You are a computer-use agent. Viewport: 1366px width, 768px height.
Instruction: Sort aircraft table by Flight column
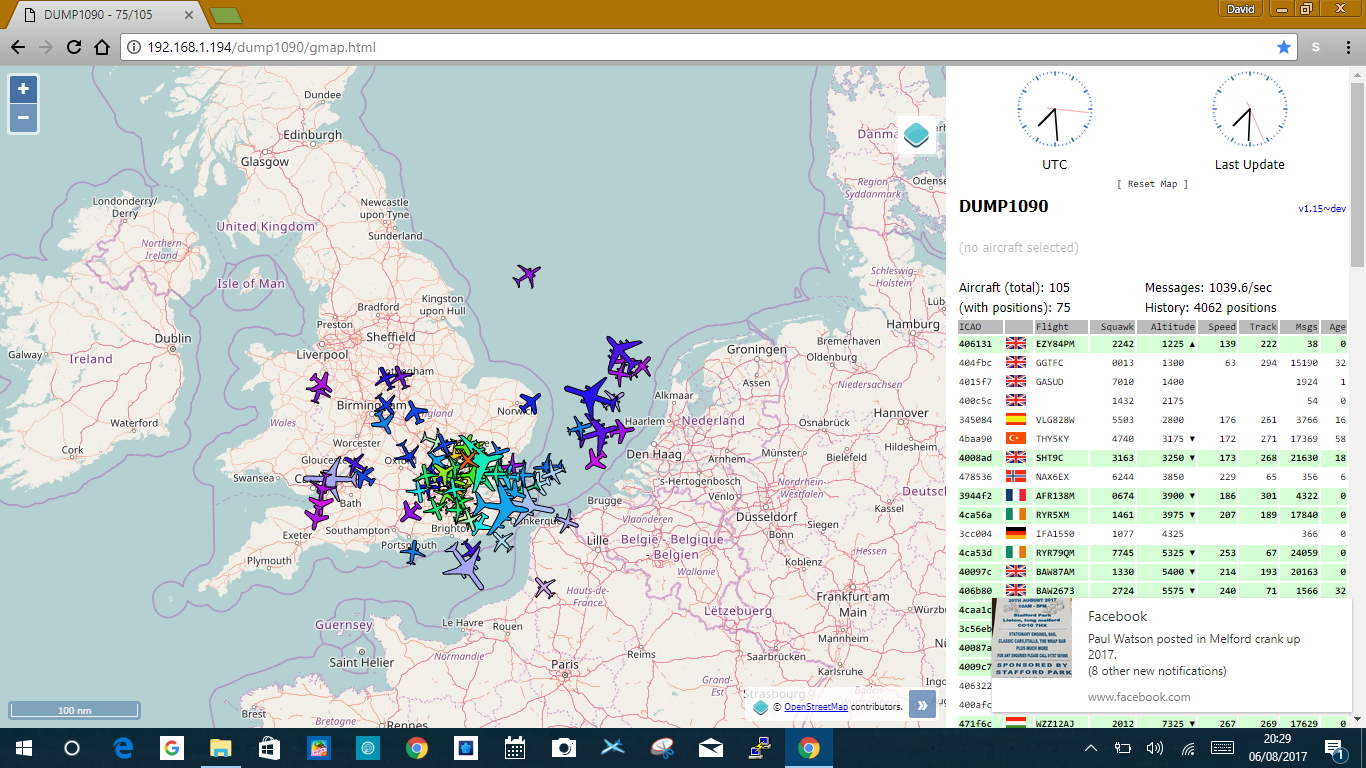1052,327
